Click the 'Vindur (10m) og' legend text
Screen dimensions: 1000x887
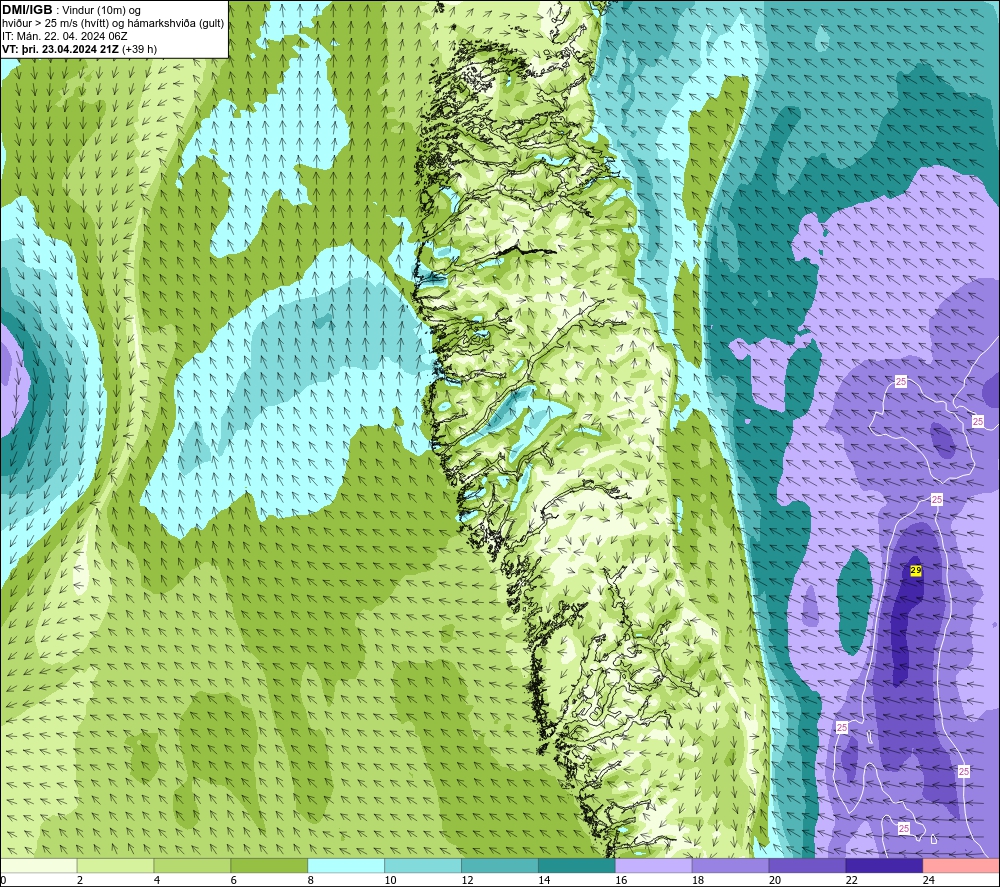pyautogui.click(x=101, y=11)
